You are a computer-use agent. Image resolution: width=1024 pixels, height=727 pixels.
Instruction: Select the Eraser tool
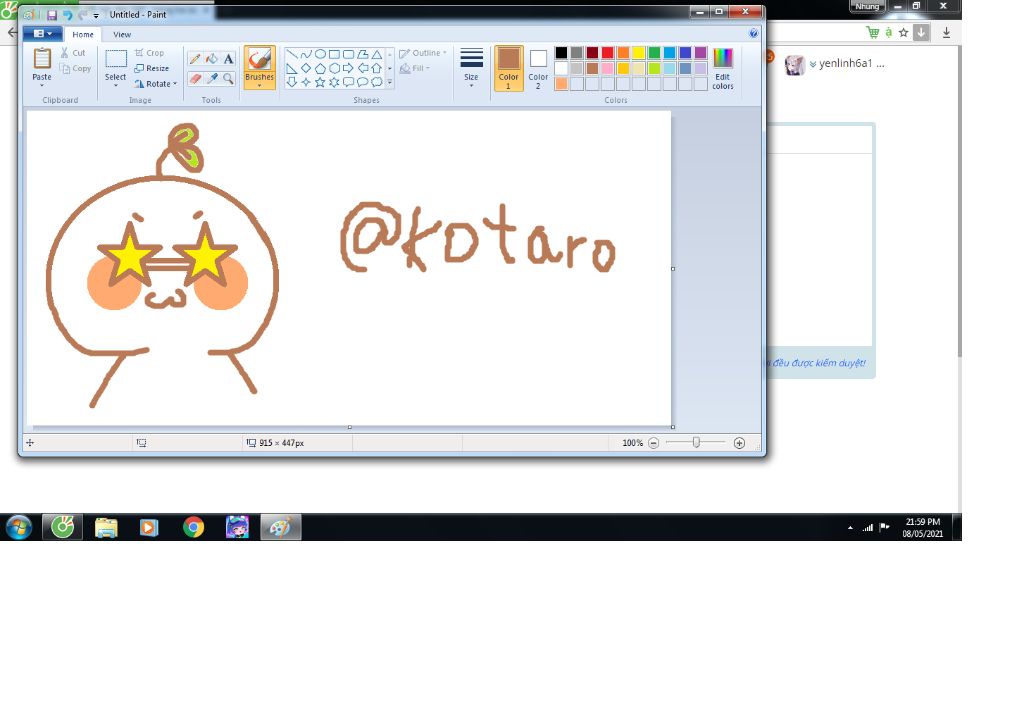[195, 78]
